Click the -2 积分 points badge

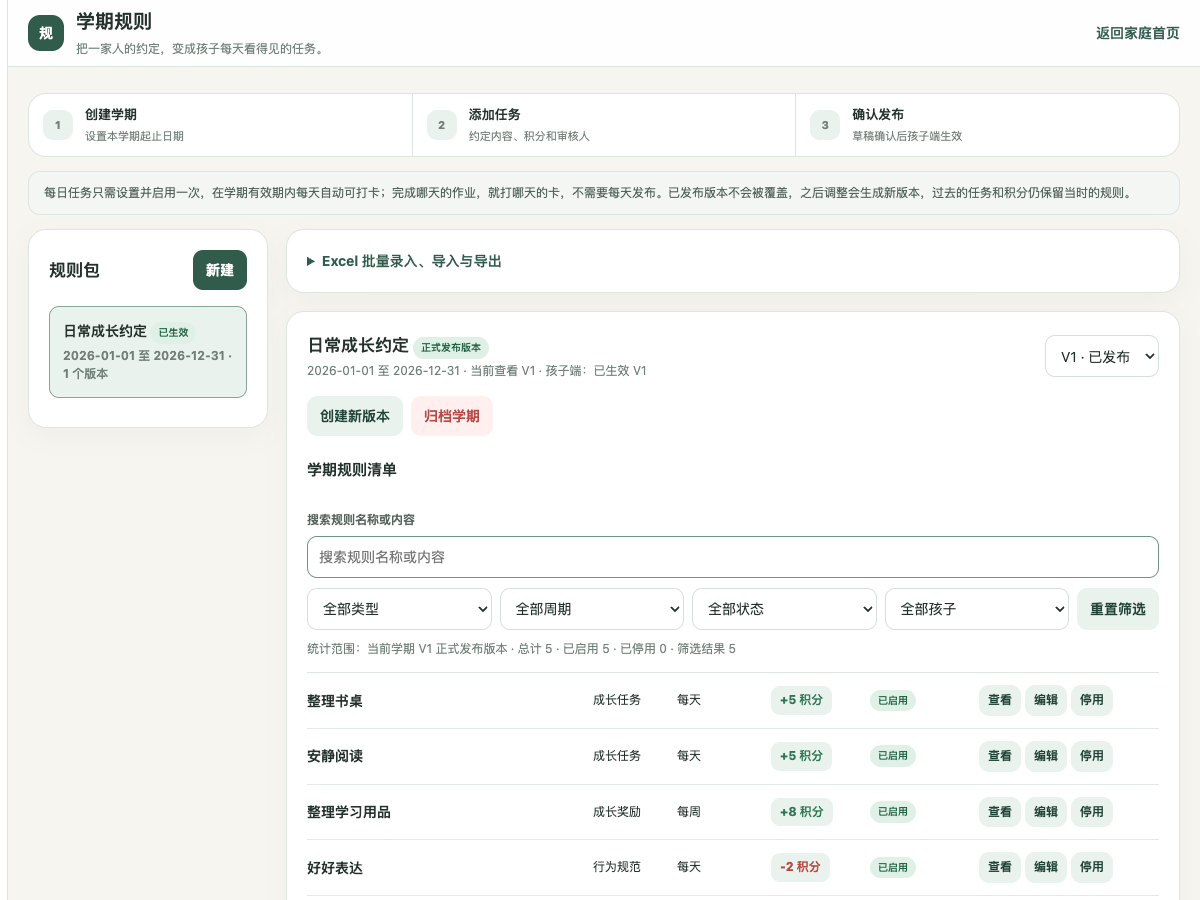pos(800,867)
